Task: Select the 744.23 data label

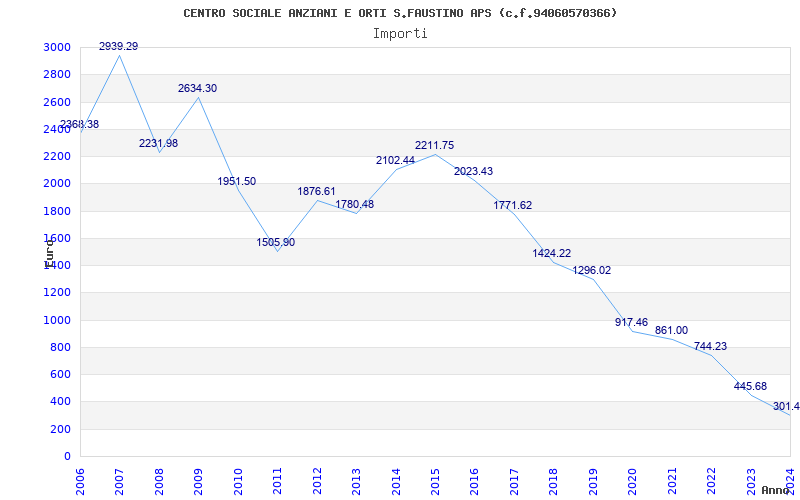Action: (x=710, y=346)
